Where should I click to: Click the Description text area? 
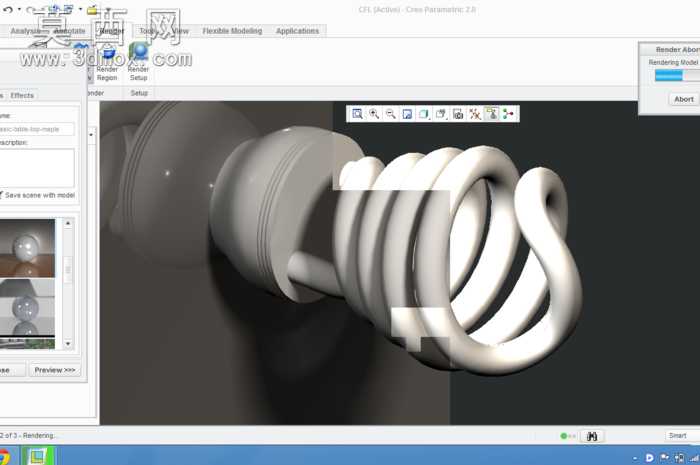coord(37,168)
